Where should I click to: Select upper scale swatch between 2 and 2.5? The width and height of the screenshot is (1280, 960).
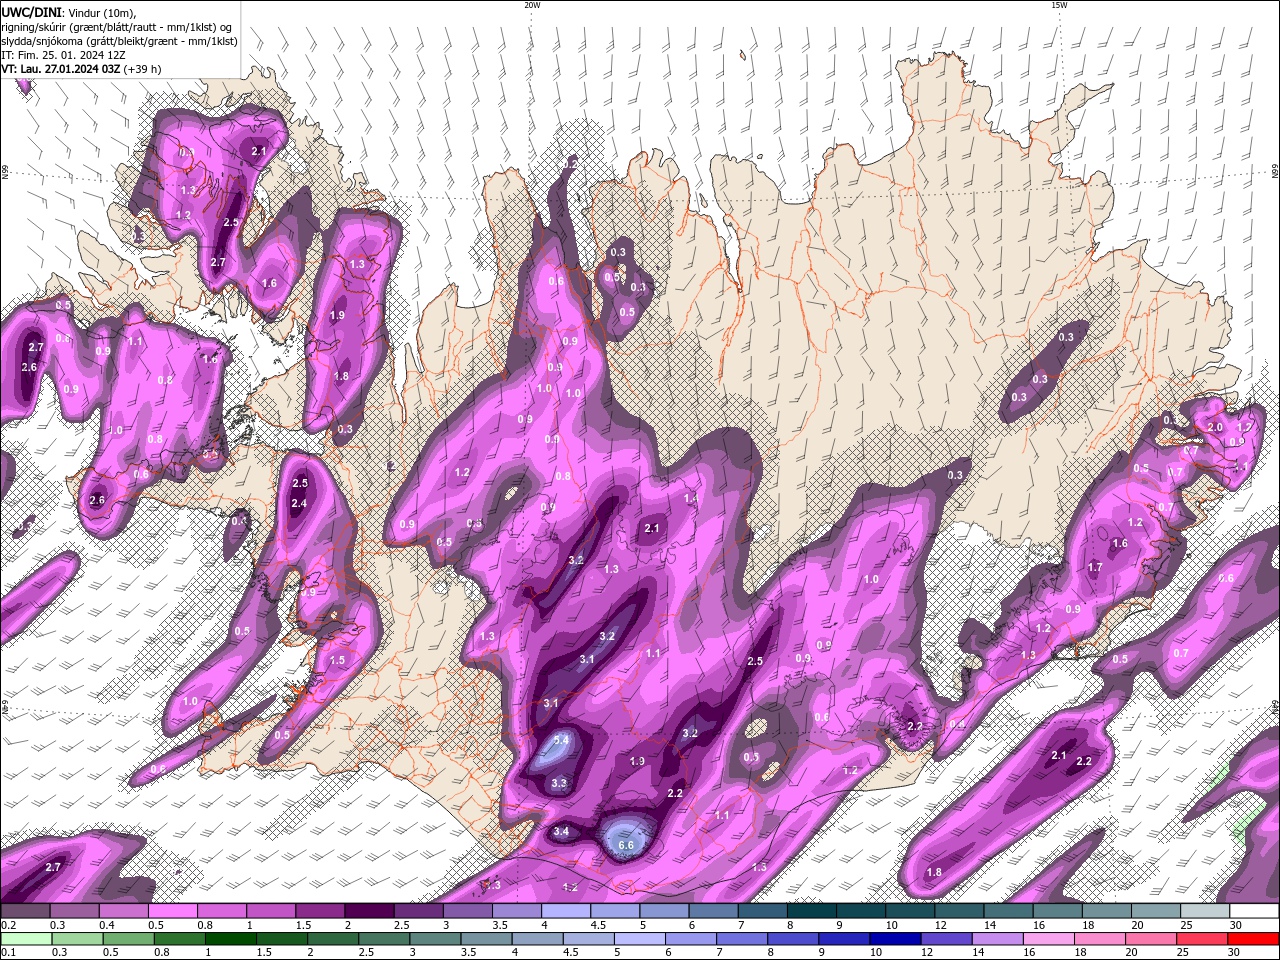369,911
